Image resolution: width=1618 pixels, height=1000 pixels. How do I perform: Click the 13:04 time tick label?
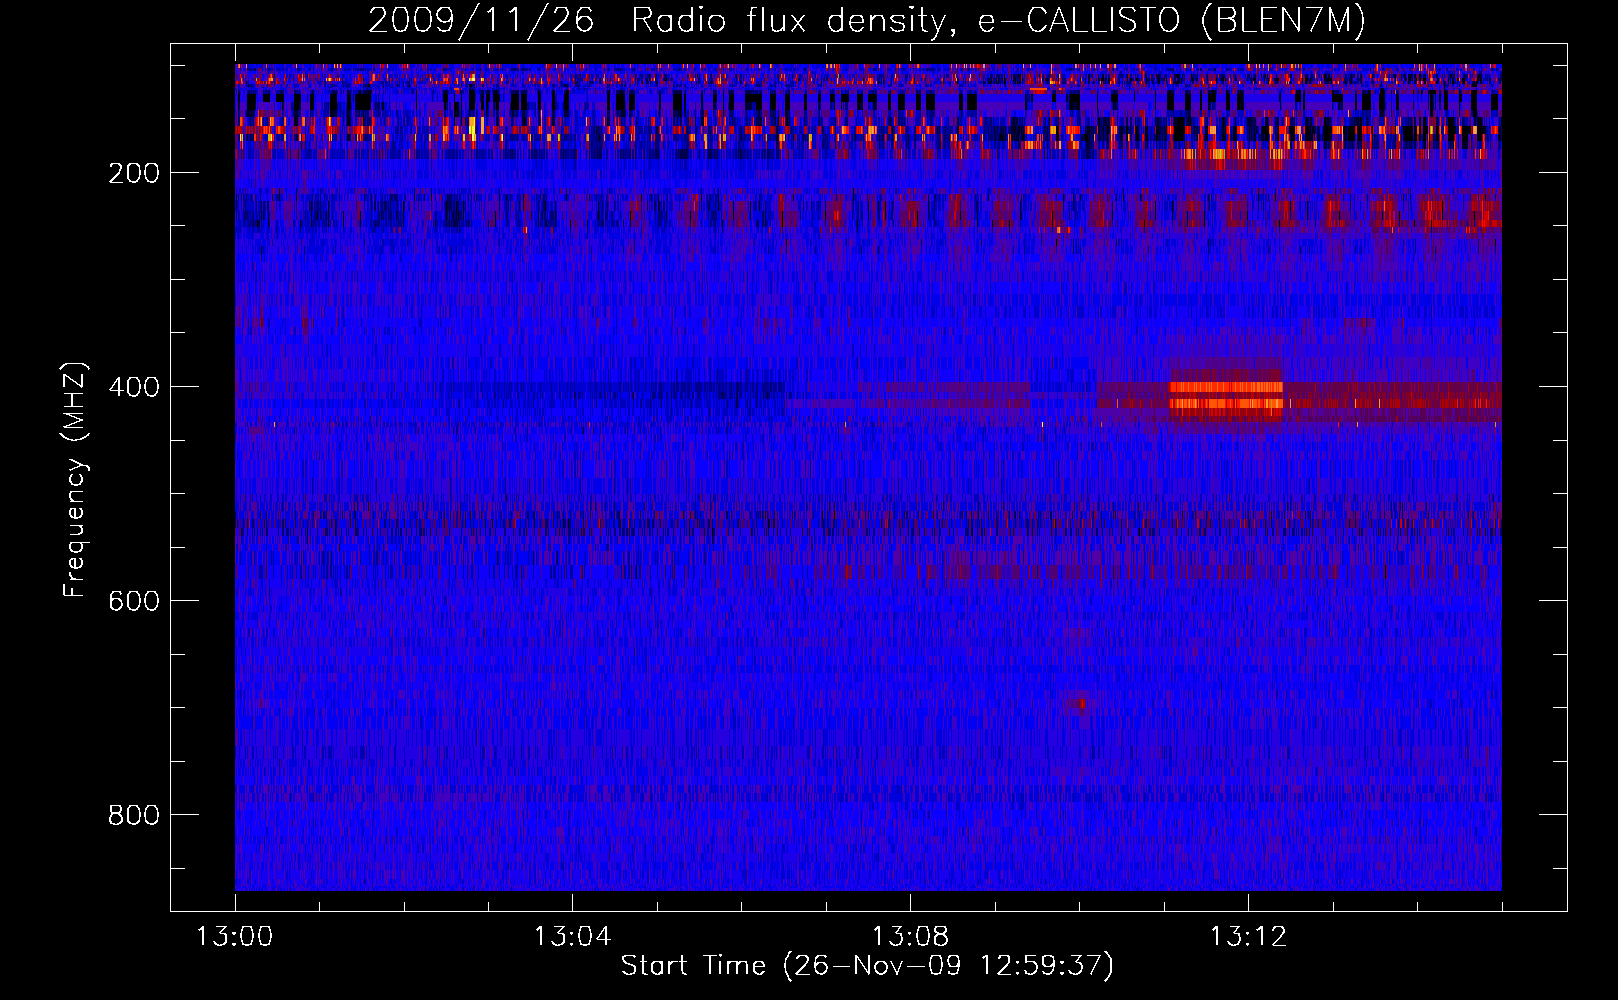click(x=572, y=937)
